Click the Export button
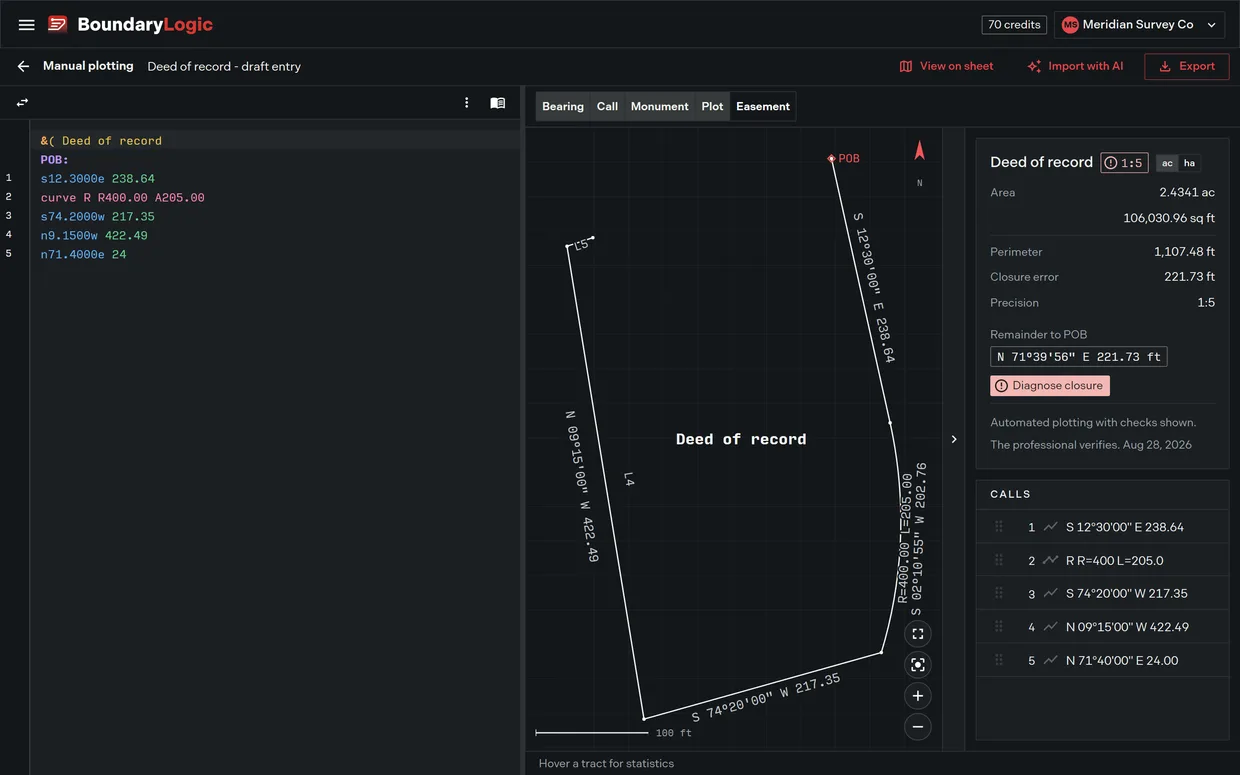This screenshot has width=1240, height=775. pos(1187,66)
